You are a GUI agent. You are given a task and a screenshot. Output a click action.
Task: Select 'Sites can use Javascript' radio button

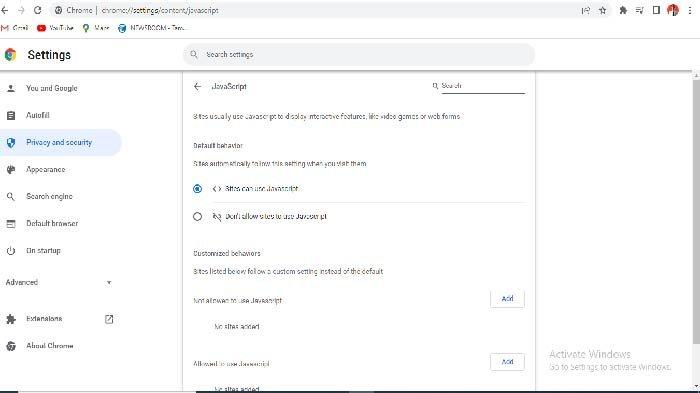click(197, 189)
